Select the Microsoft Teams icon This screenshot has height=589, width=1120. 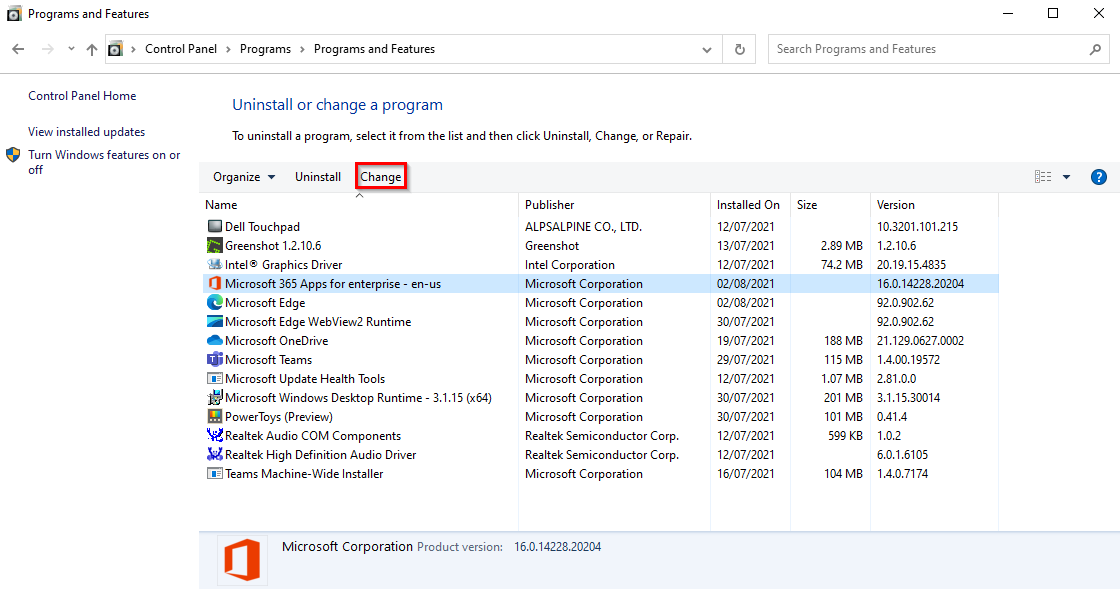click(x=214, y=359)
